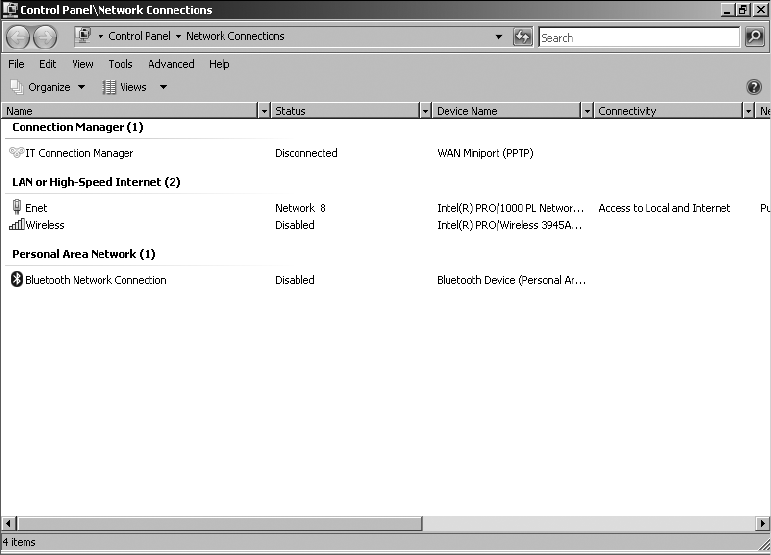Click the Organize toolbar icon
Screen dimensions: 771x555
[x=17, y=87]
